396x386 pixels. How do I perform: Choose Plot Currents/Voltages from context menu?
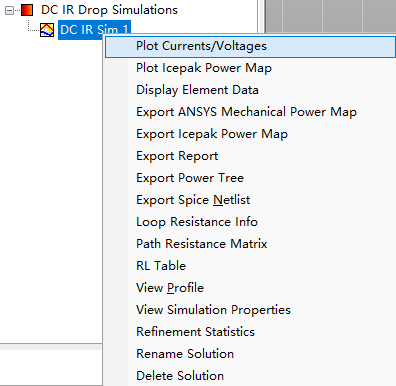250,46
